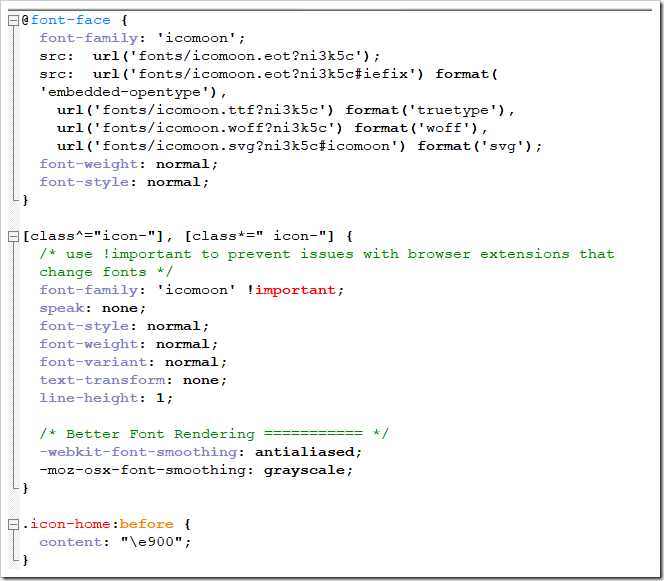
Task: Click the line with format('woff')
Action: pos(273,128)
